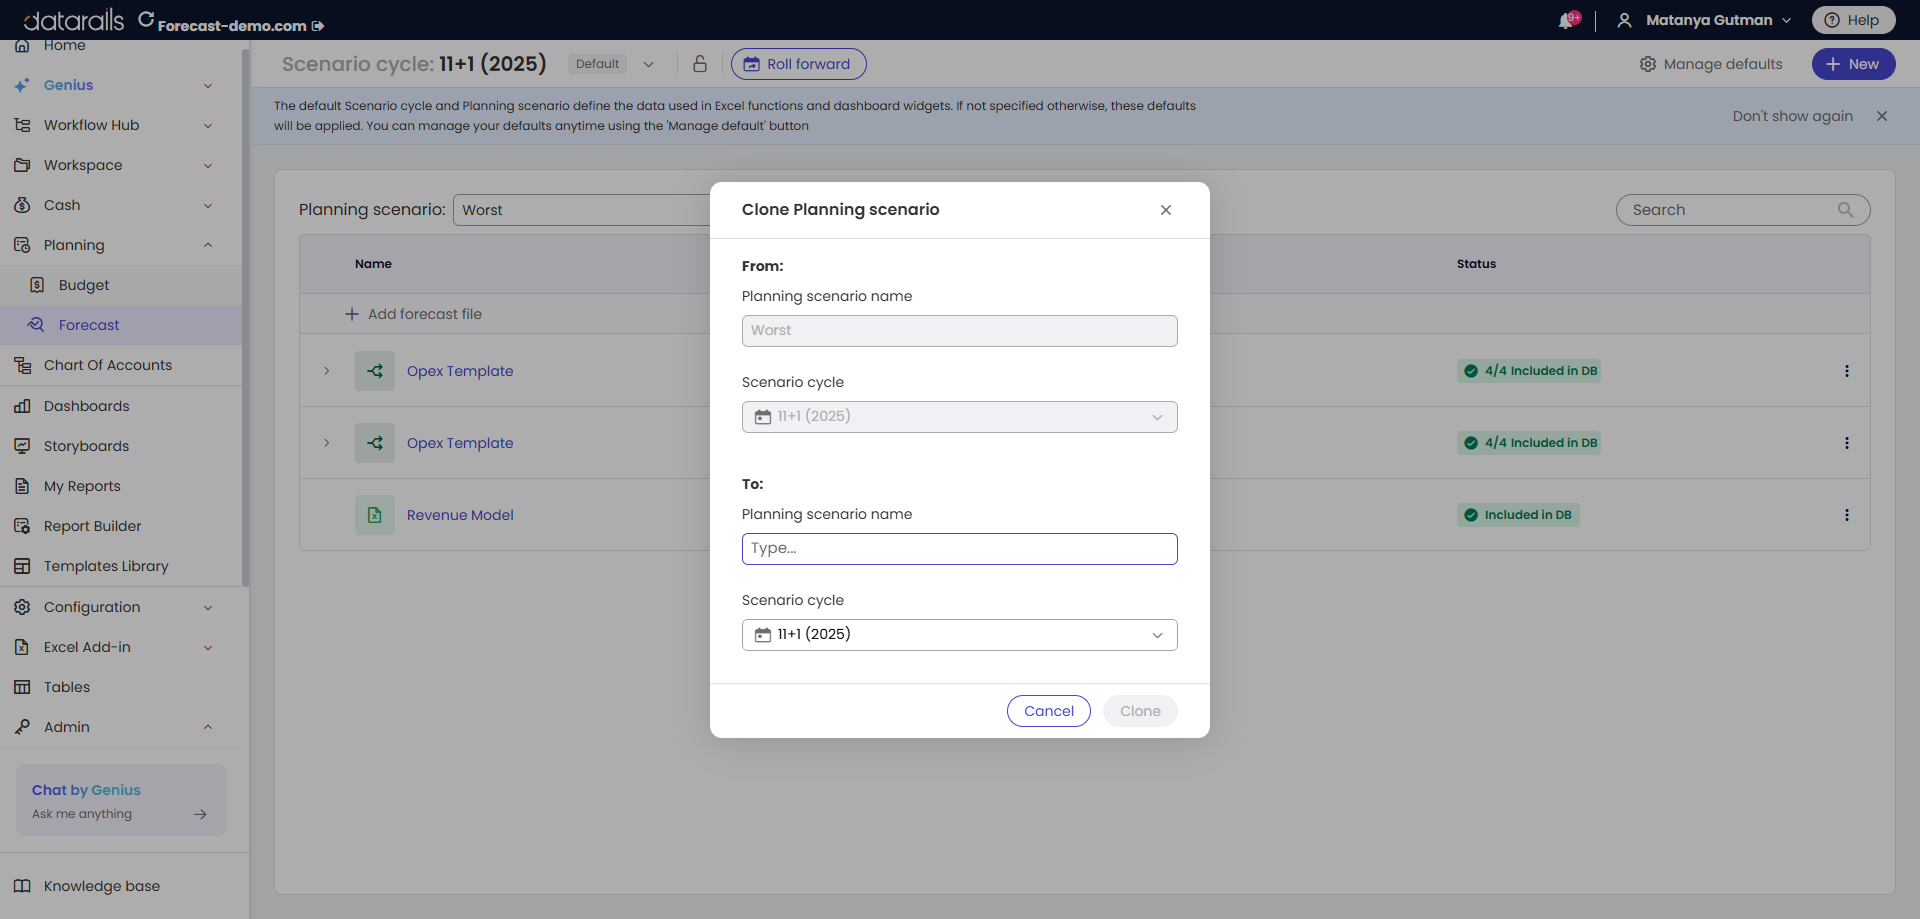Close the Clone Planning scenario dialog
The width and height of the screenshot is (1920, 919).
click(1166, 210)
